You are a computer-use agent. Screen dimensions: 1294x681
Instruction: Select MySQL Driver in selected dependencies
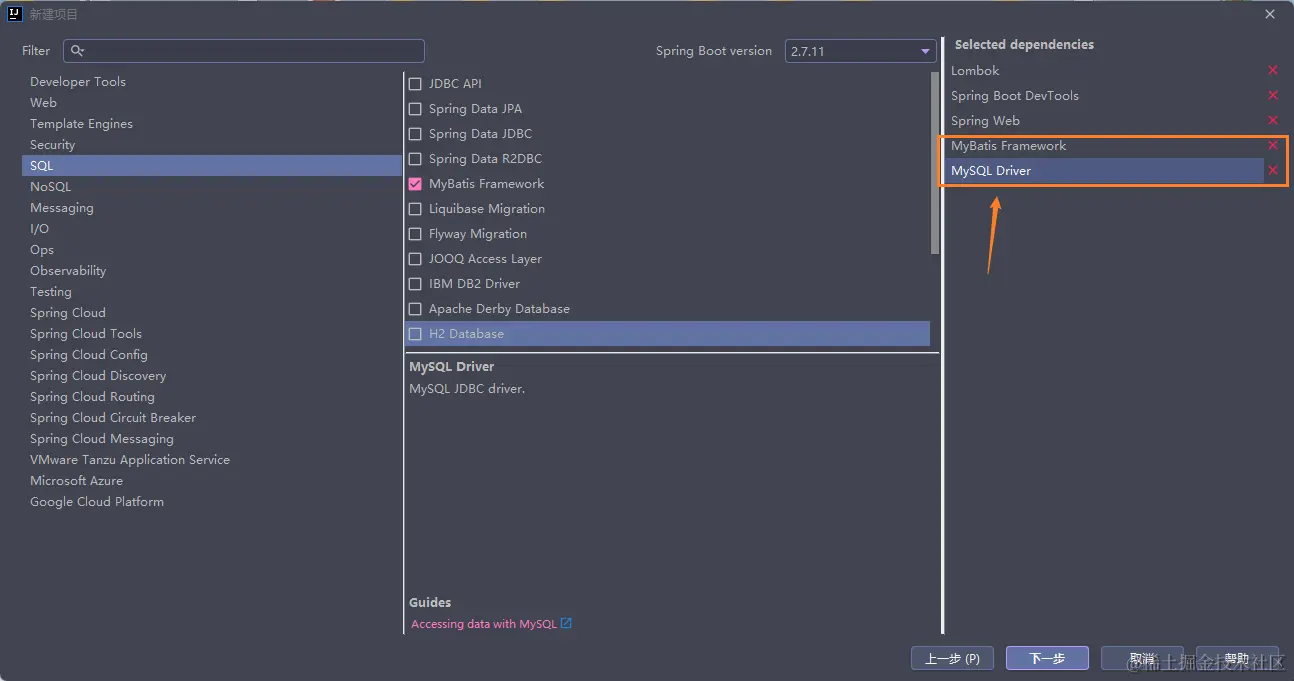(1104, 170)
